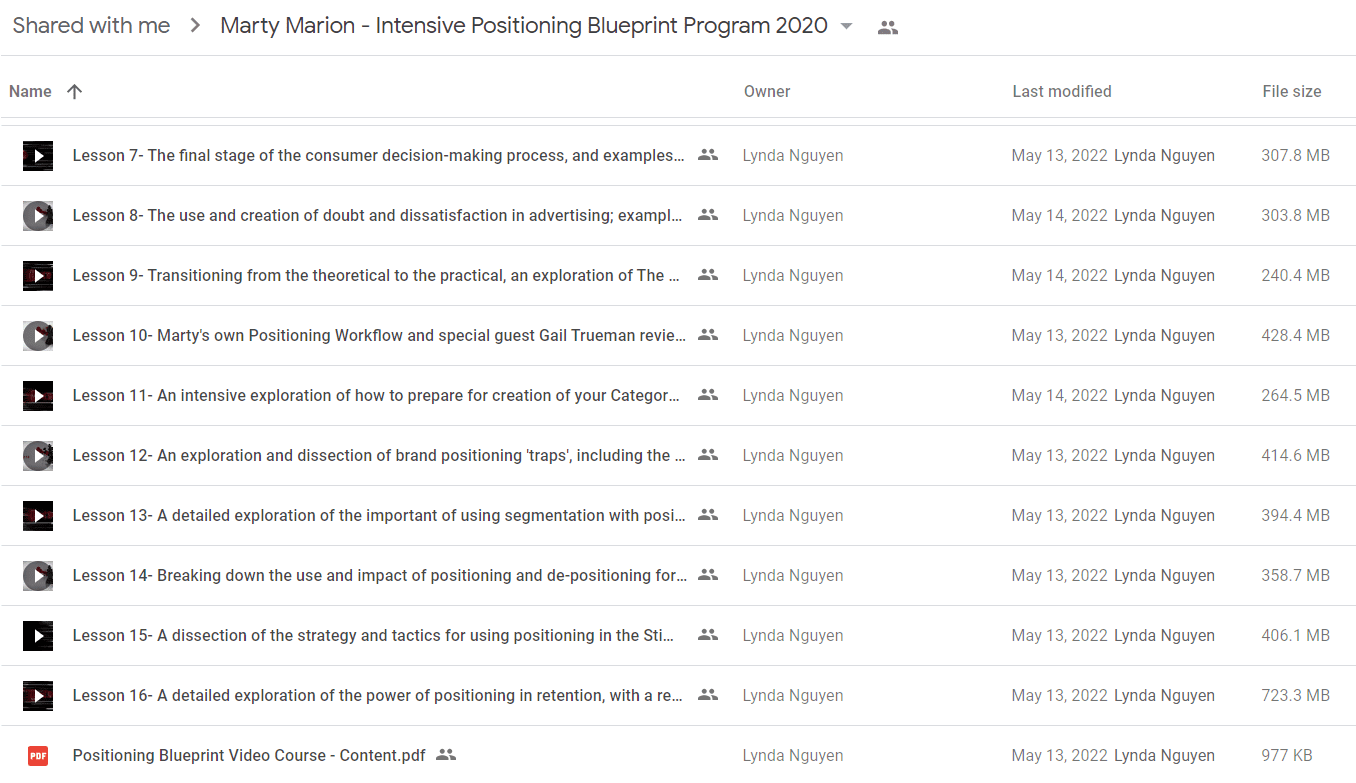Open the folder name dropdown arrow in breadcrumb
Viewport: 1356px width, 783px height.
[847, 26]
